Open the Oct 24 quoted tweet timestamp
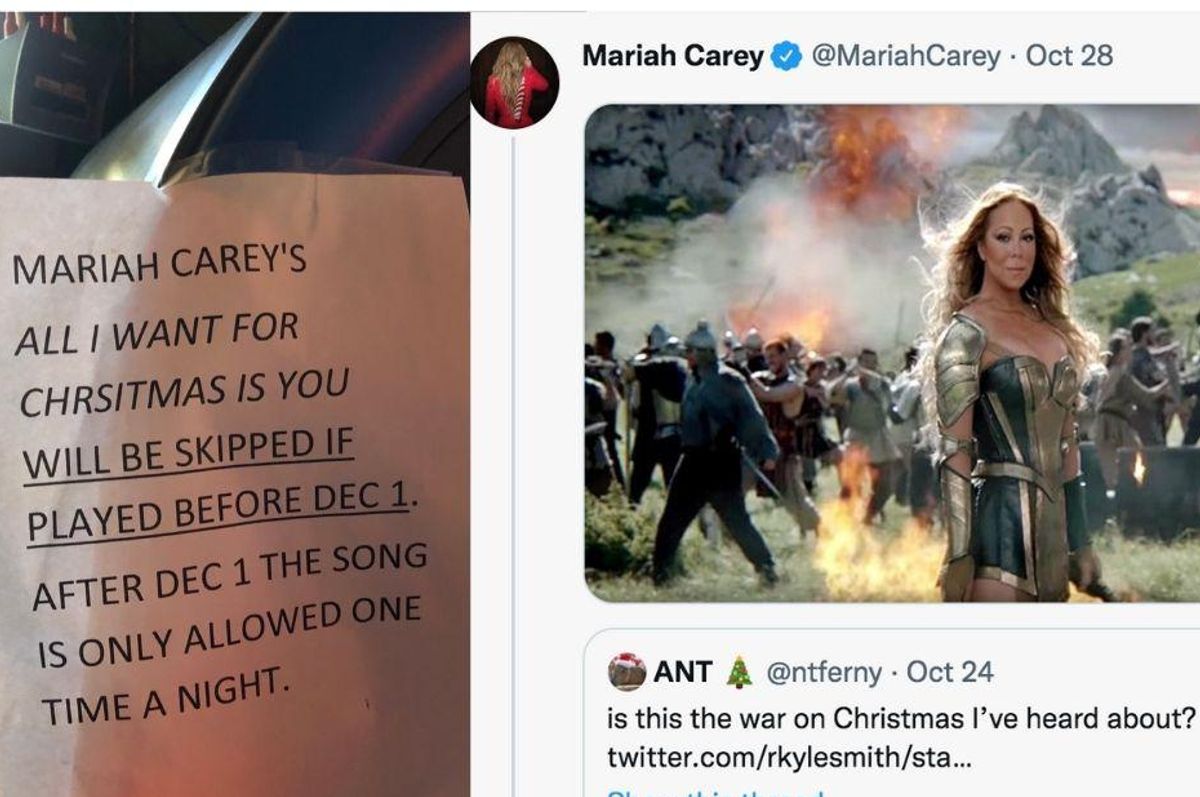 (949, 673)
